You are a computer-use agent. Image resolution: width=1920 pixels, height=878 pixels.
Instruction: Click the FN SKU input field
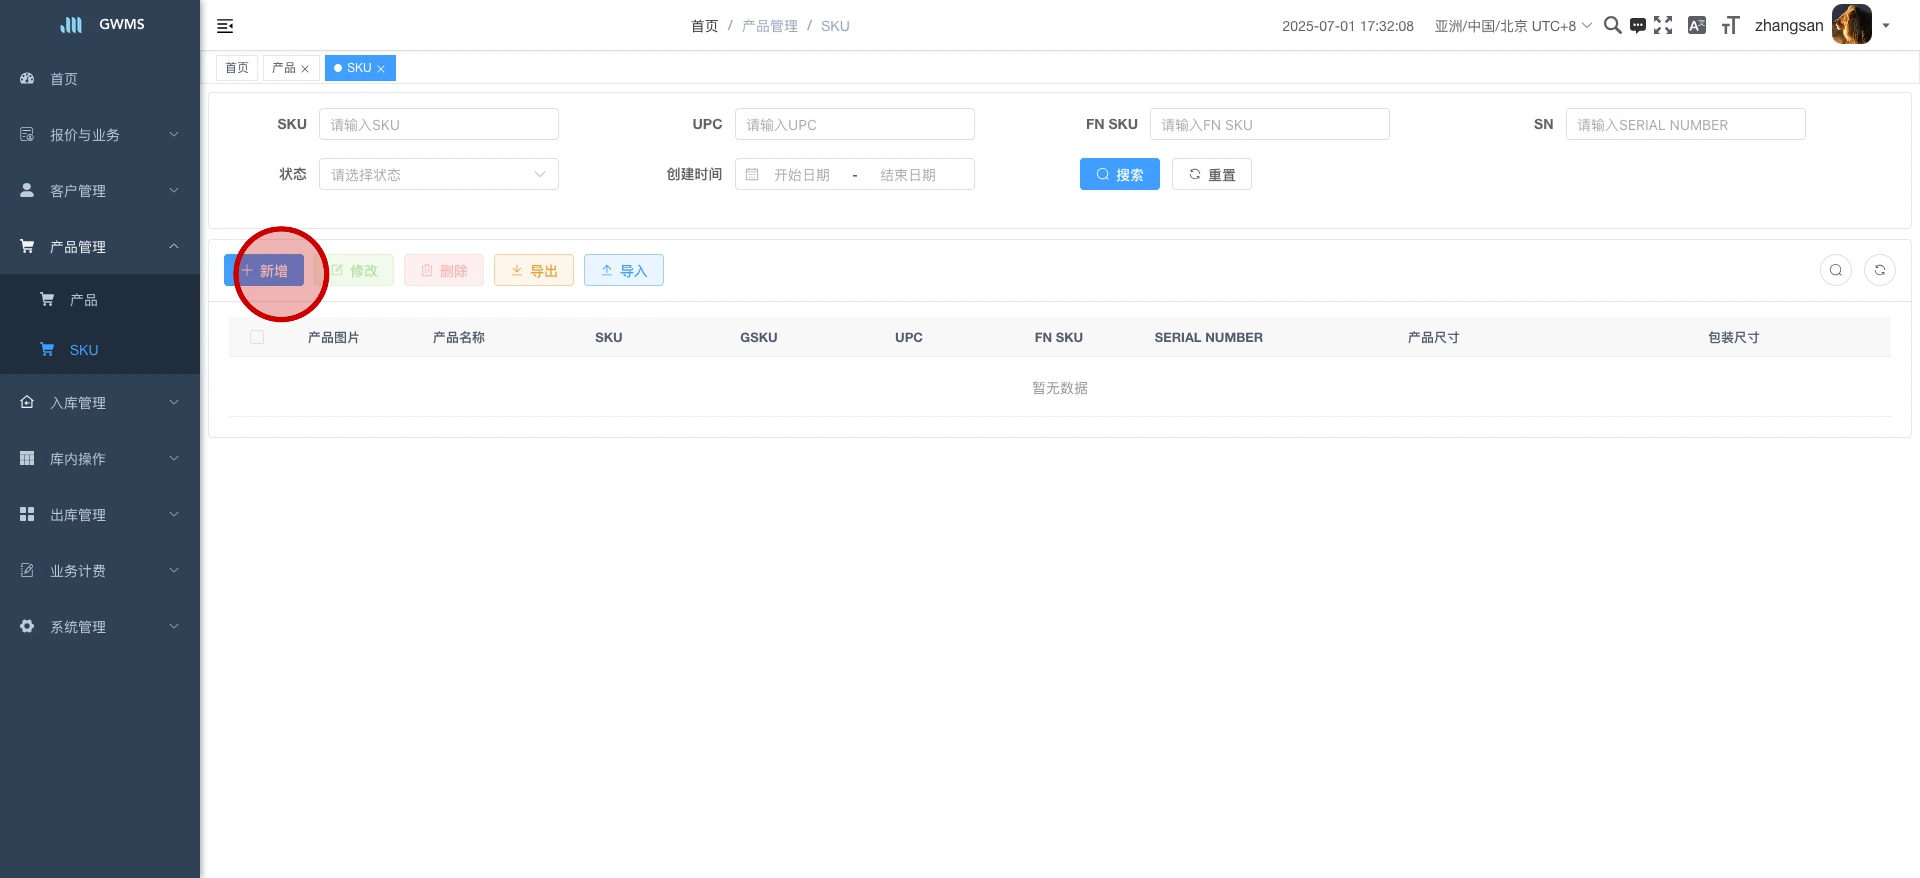pyautogui.click(x=1269, y=124)
